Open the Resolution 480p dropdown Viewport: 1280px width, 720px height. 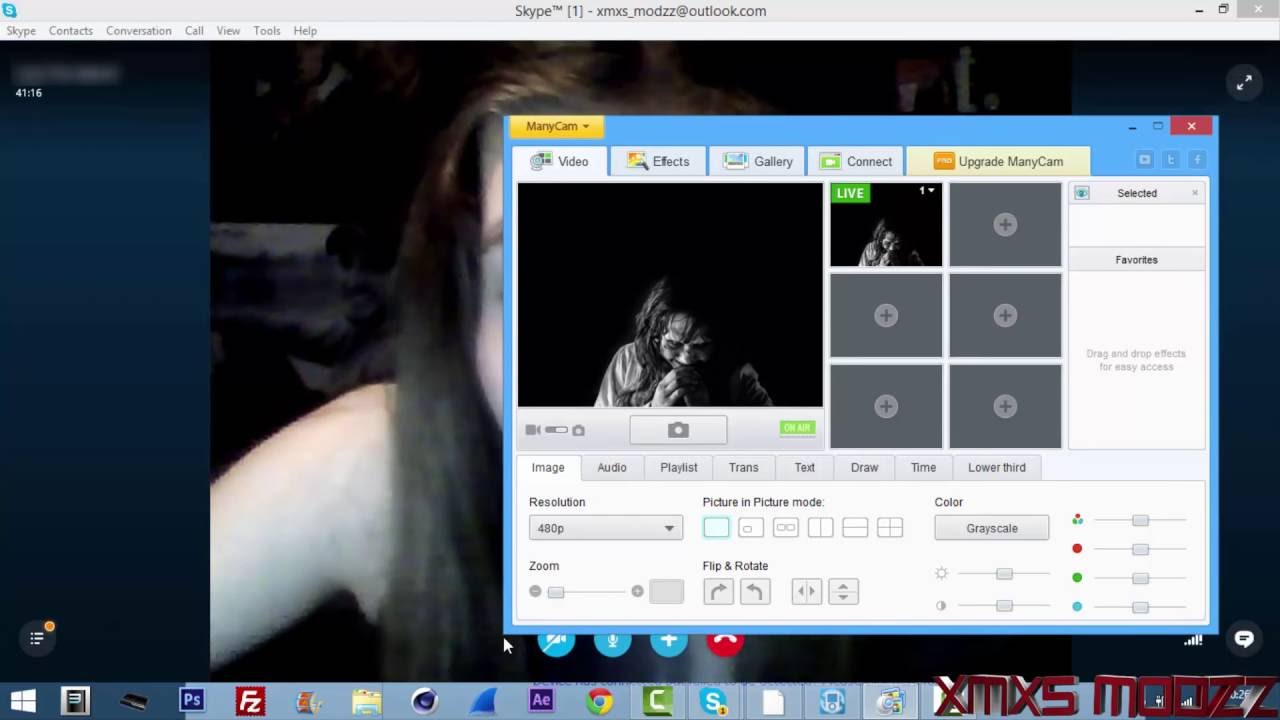click(606, 528)
